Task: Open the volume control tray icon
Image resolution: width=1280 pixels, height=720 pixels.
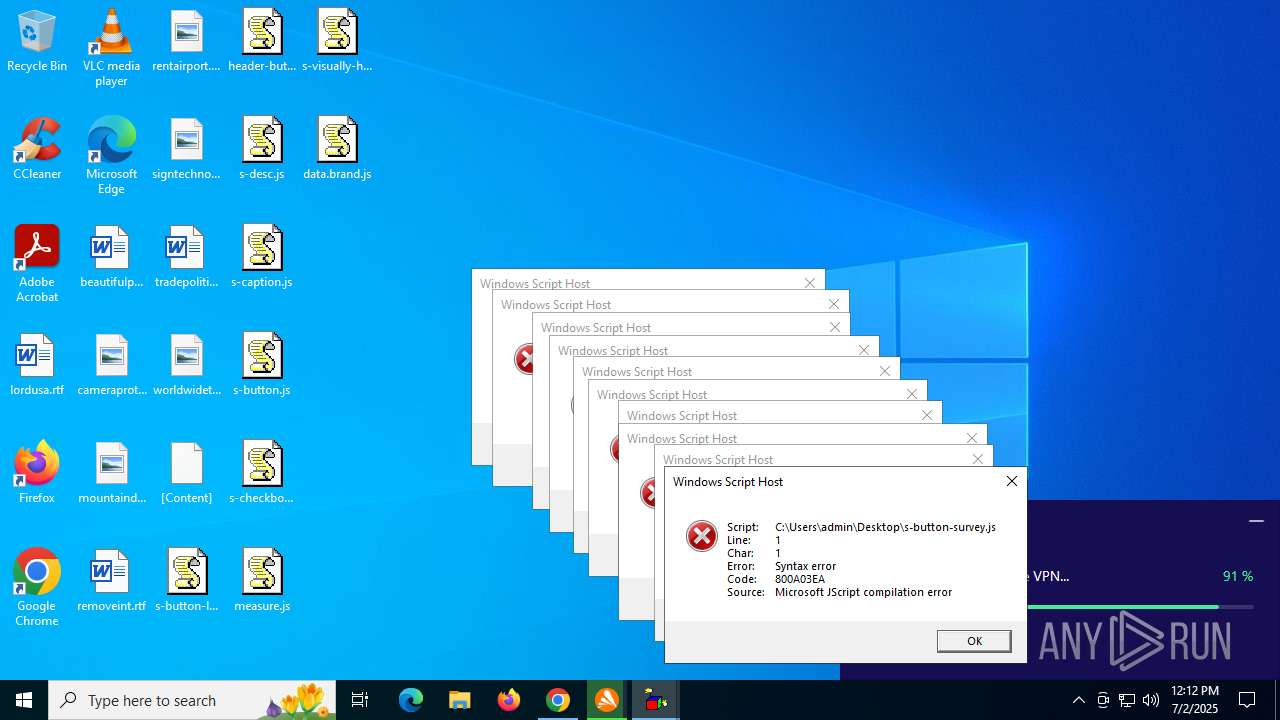Action: click(1151, 700)
